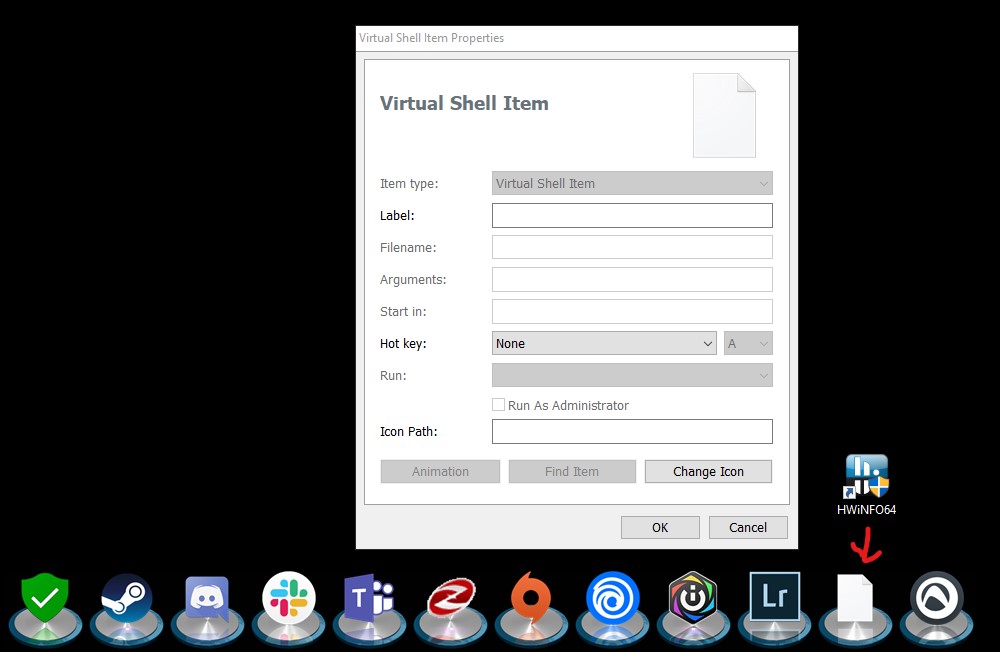
Task: Expand the Hot key None dropdown
Action: (604, 343)
